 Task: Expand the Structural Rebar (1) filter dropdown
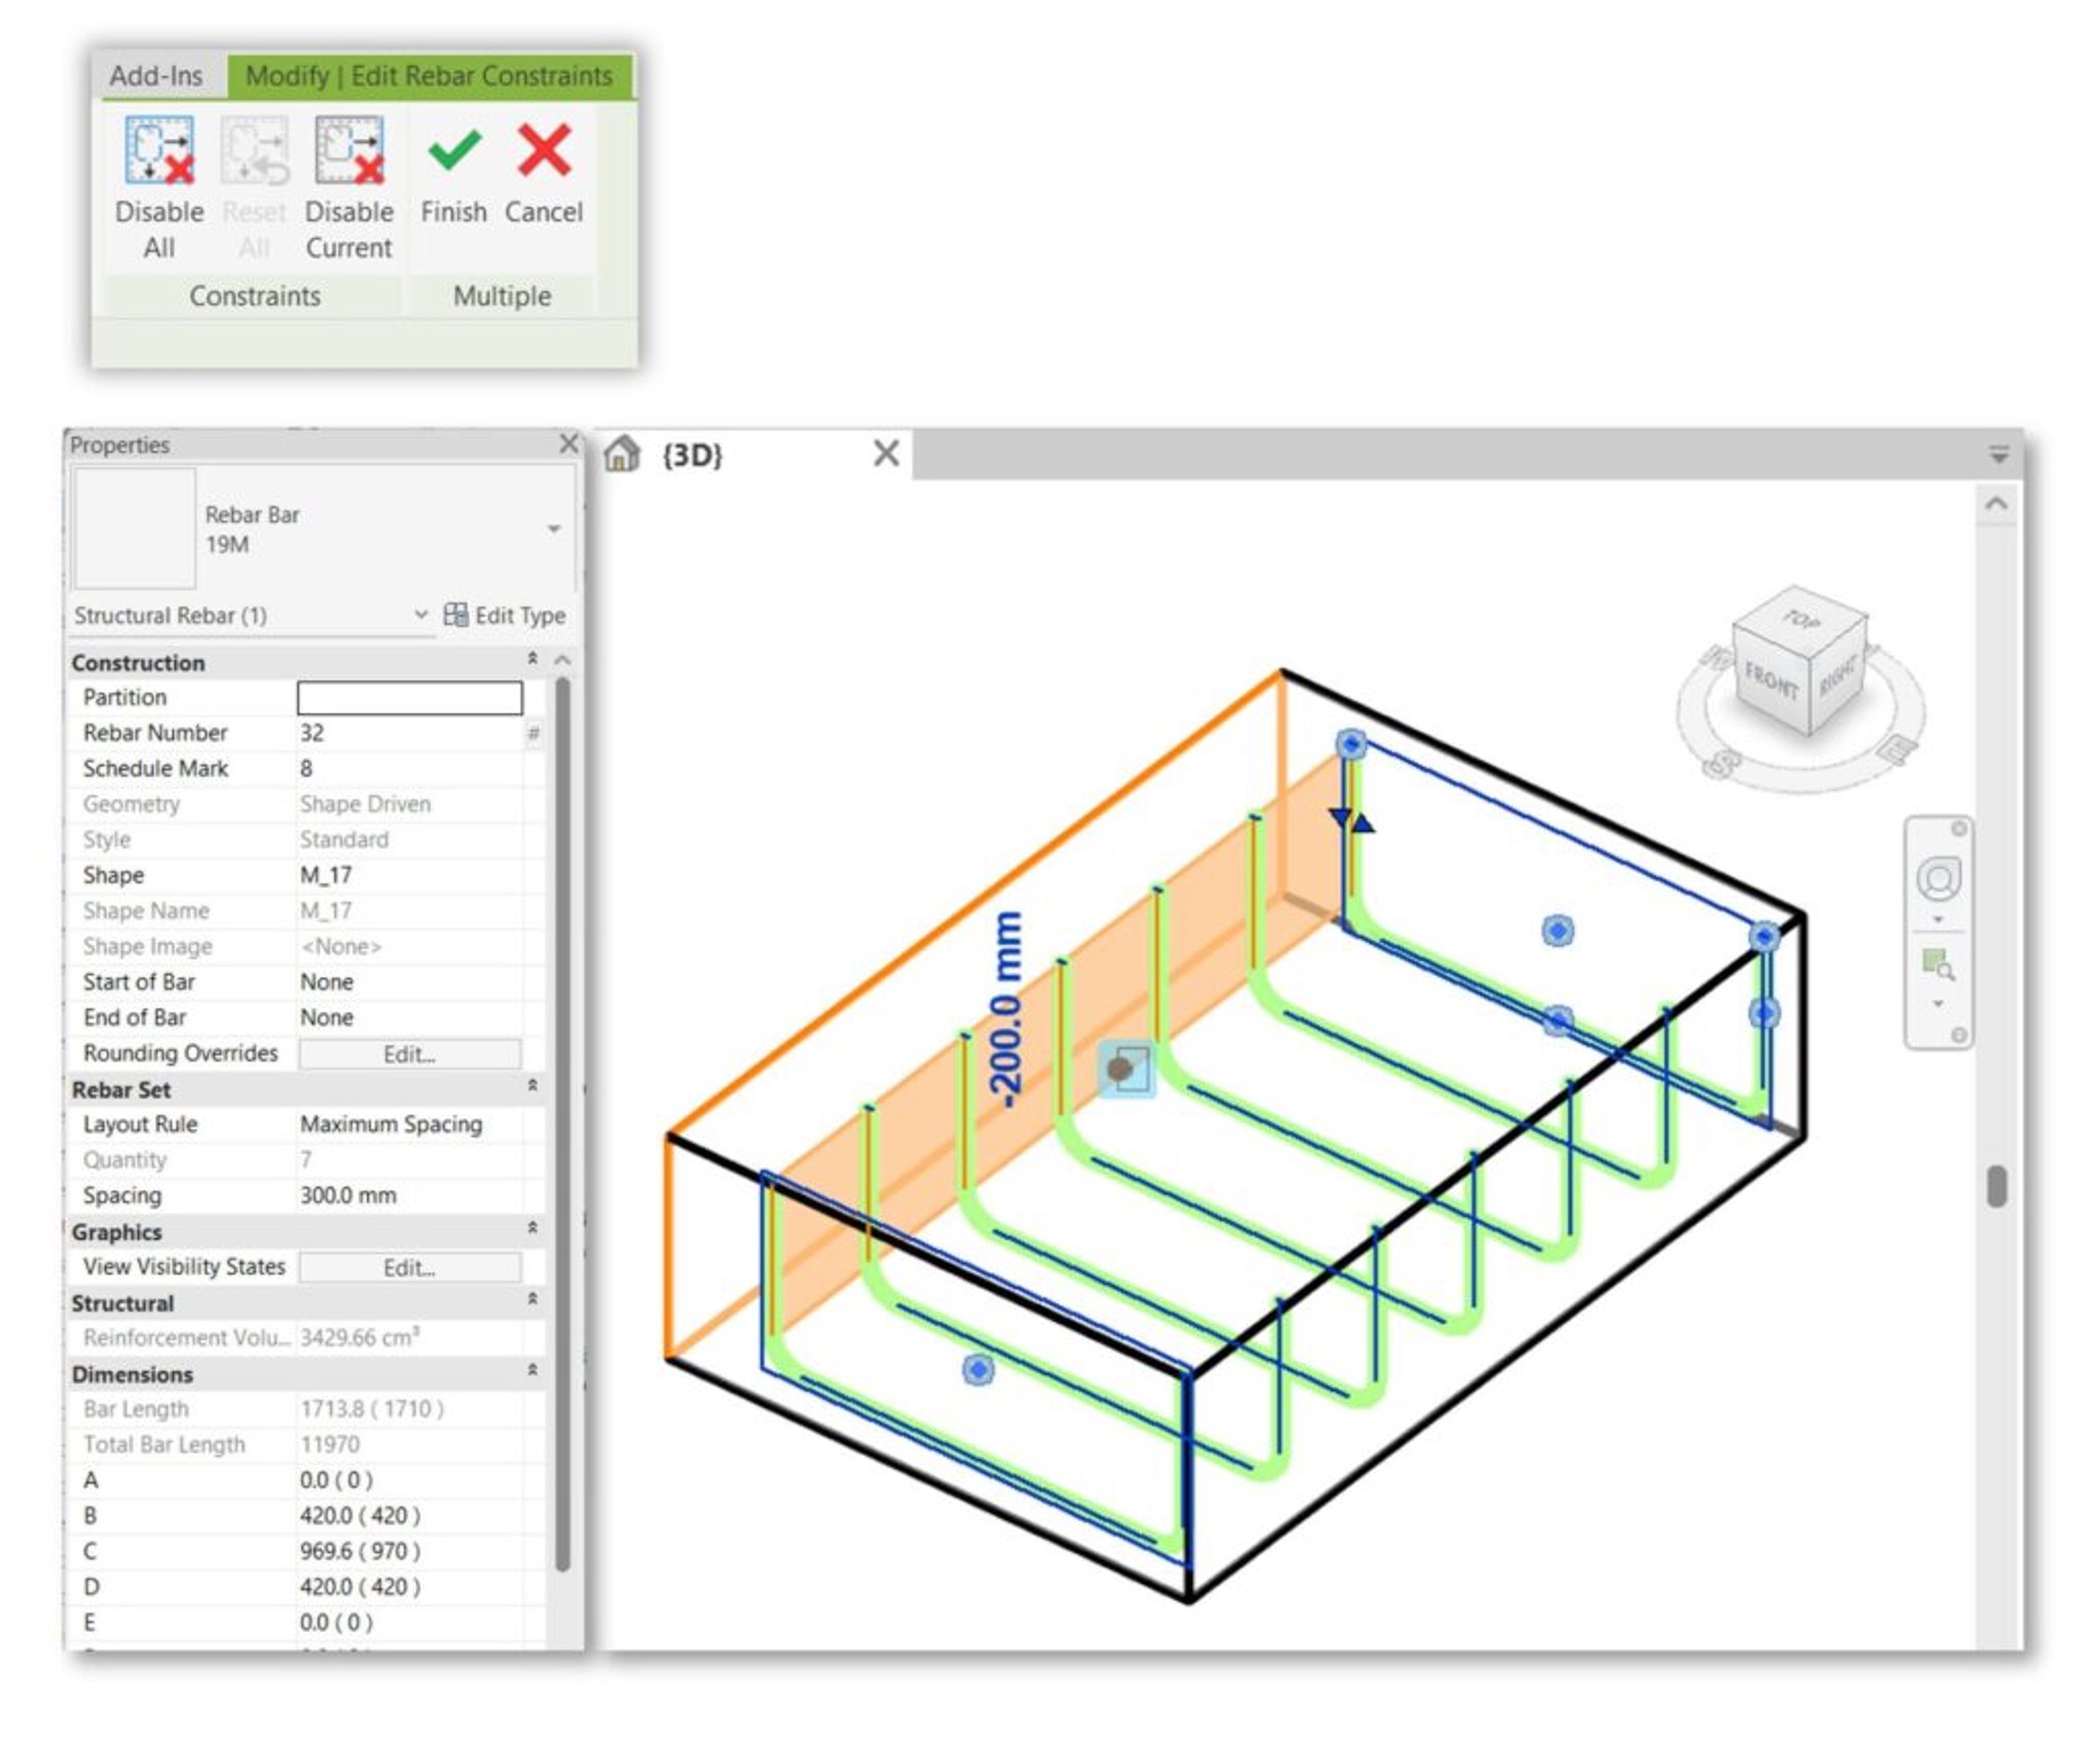click(421, 614)
